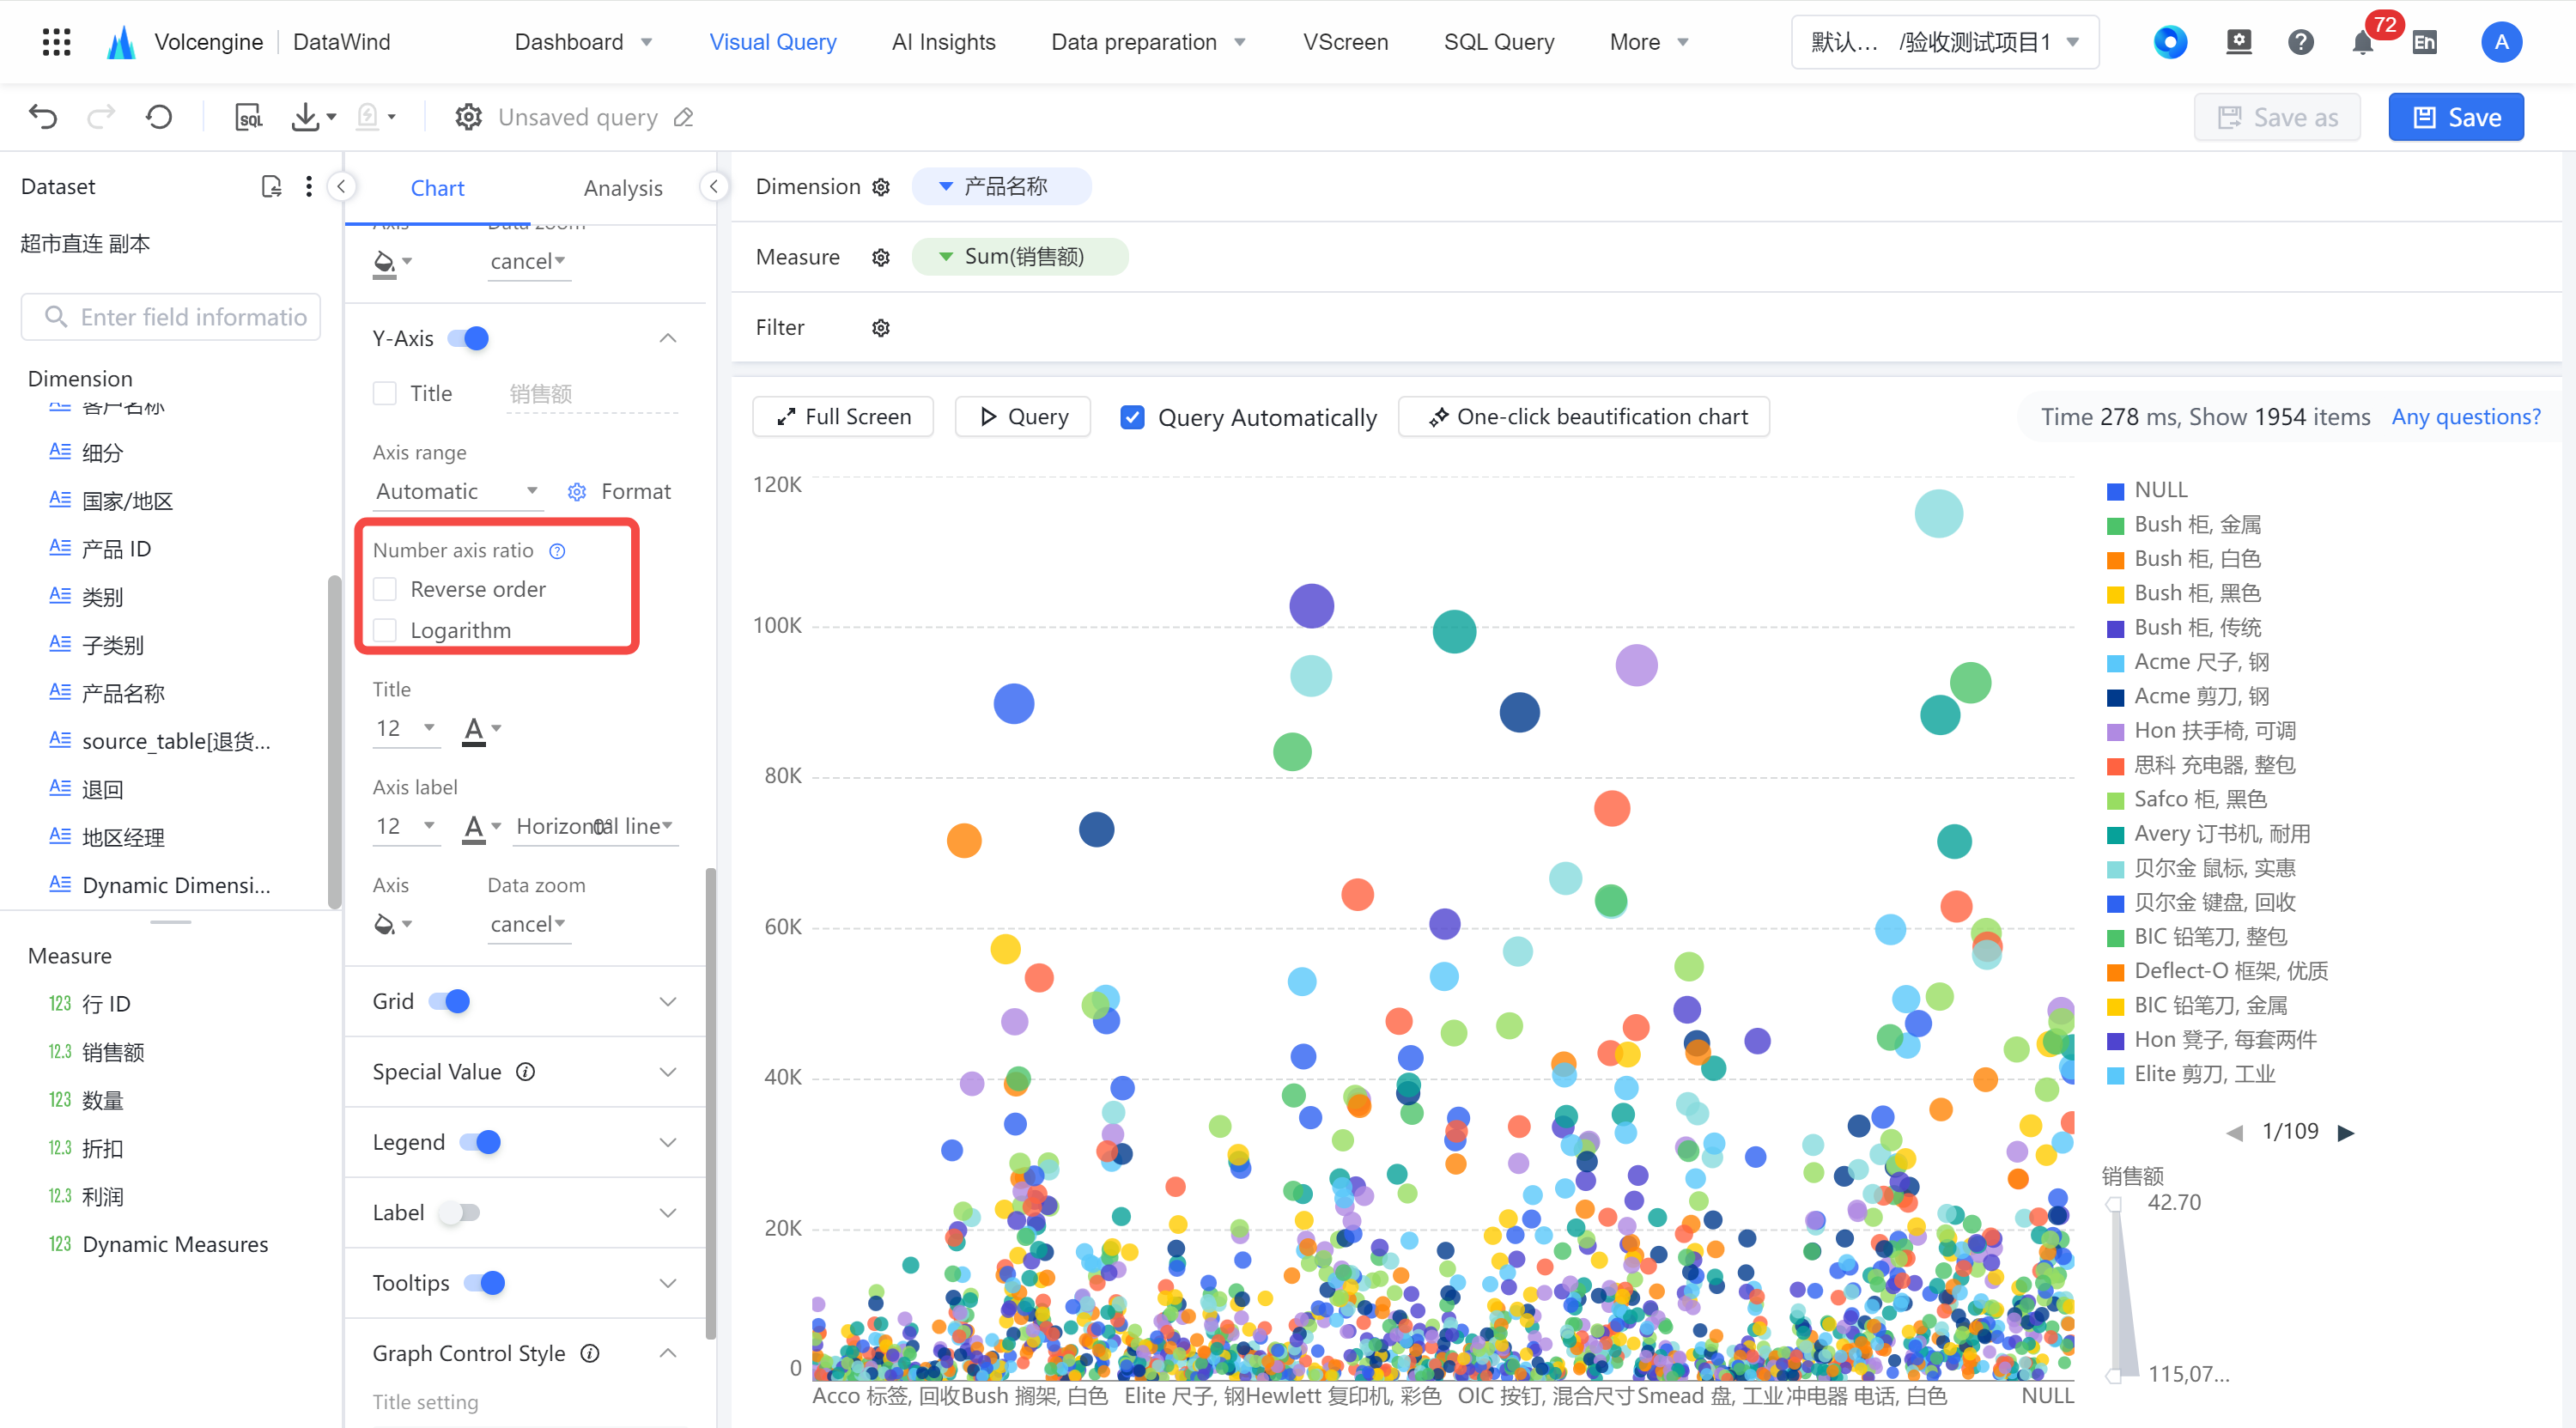The width and height of the screenshot is (2576, 1428).
Task: Click Special Value info icon
Action: click(x=525, y=1072)
